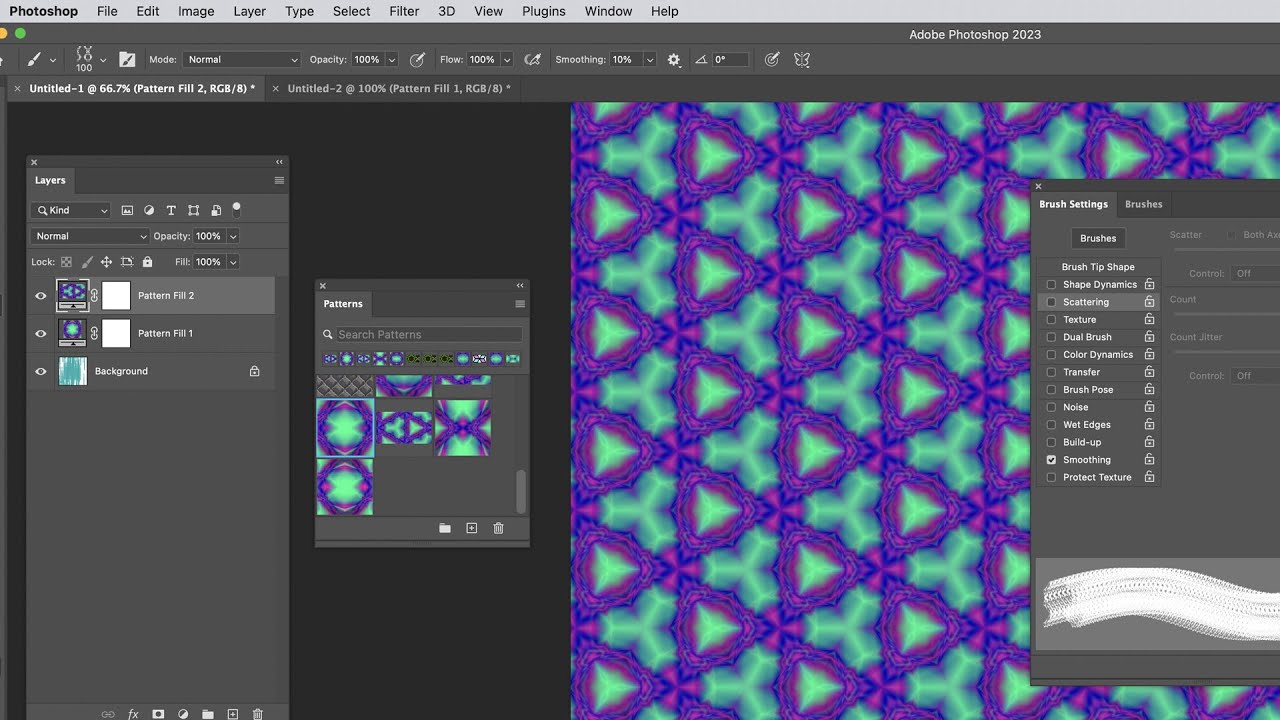Expand the Smoothing percentage dropdown
This screenshot has height=720, width=1280.
pos(650,60)
